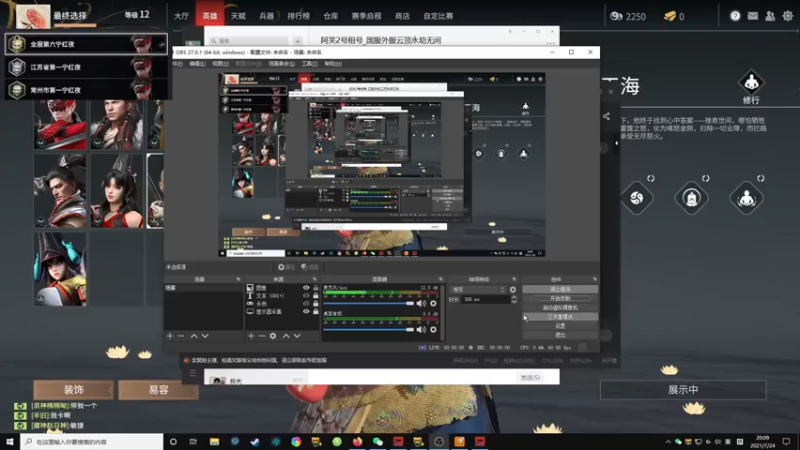The width and height of the screenshot is (800, 450).
Task: Undock the sources panel via its corner icon
Action: click(x=314, y=279)
